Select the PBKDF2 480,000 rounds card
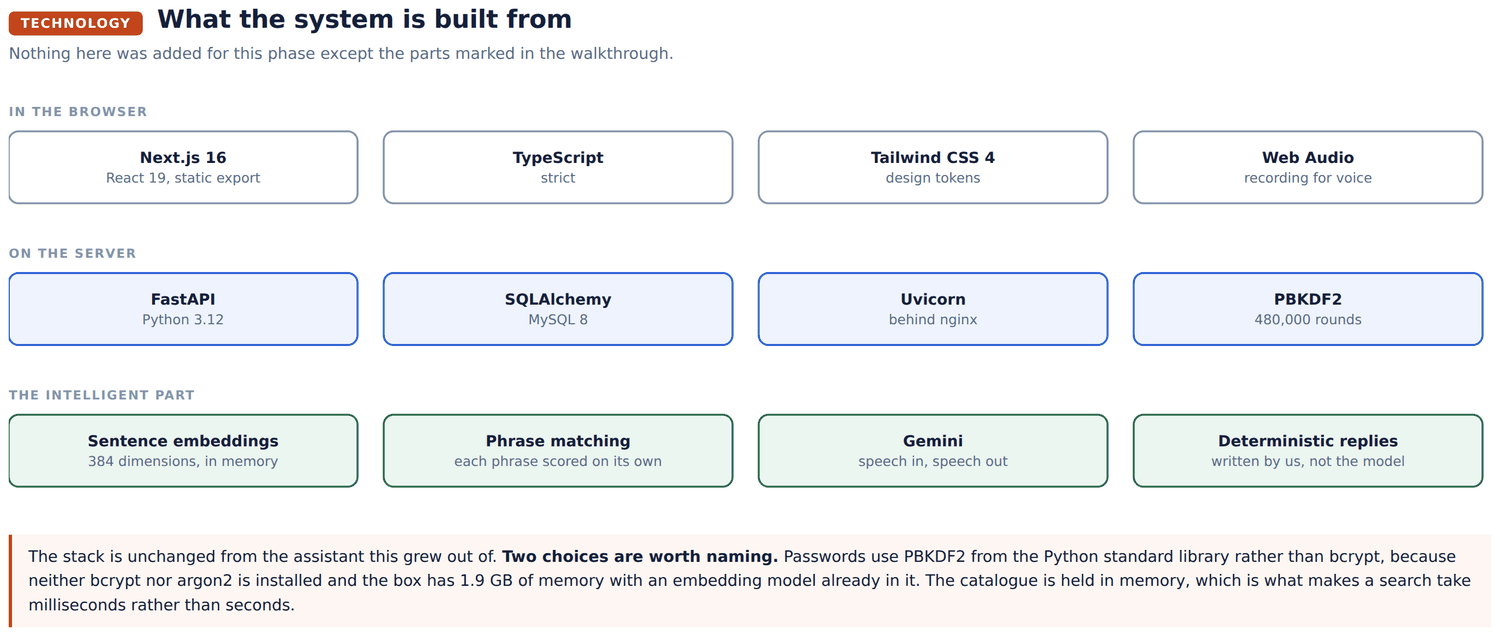The height and width of the screenshot is (636, 1500). point(1308,309)
